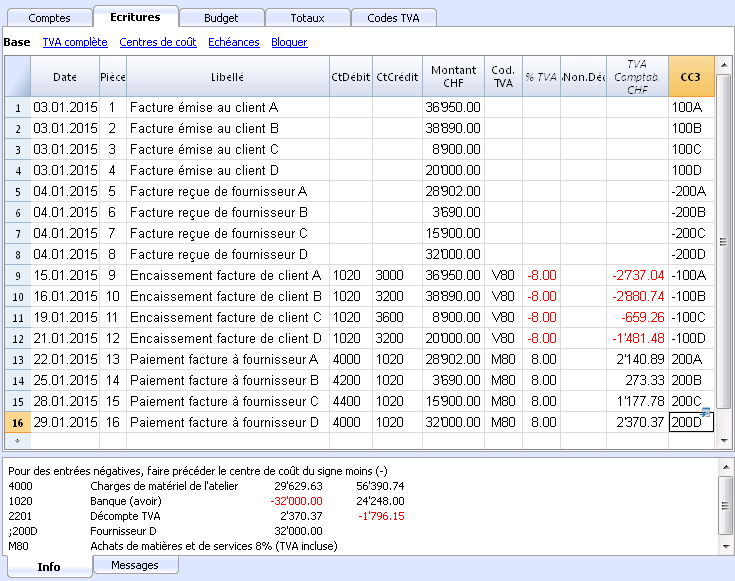Open the Echéances view
This screenshot has height=581, width=735.
[234, 42]
